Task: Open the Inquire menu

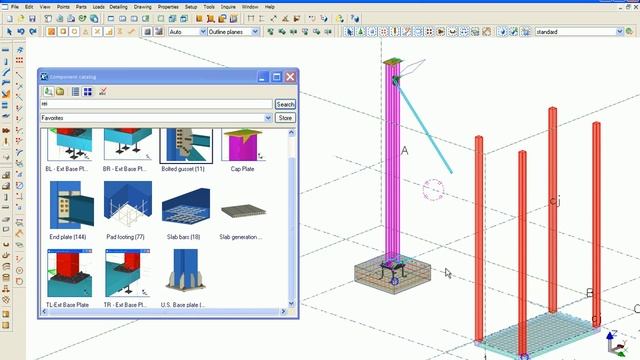Action: (x=228, y=7)
